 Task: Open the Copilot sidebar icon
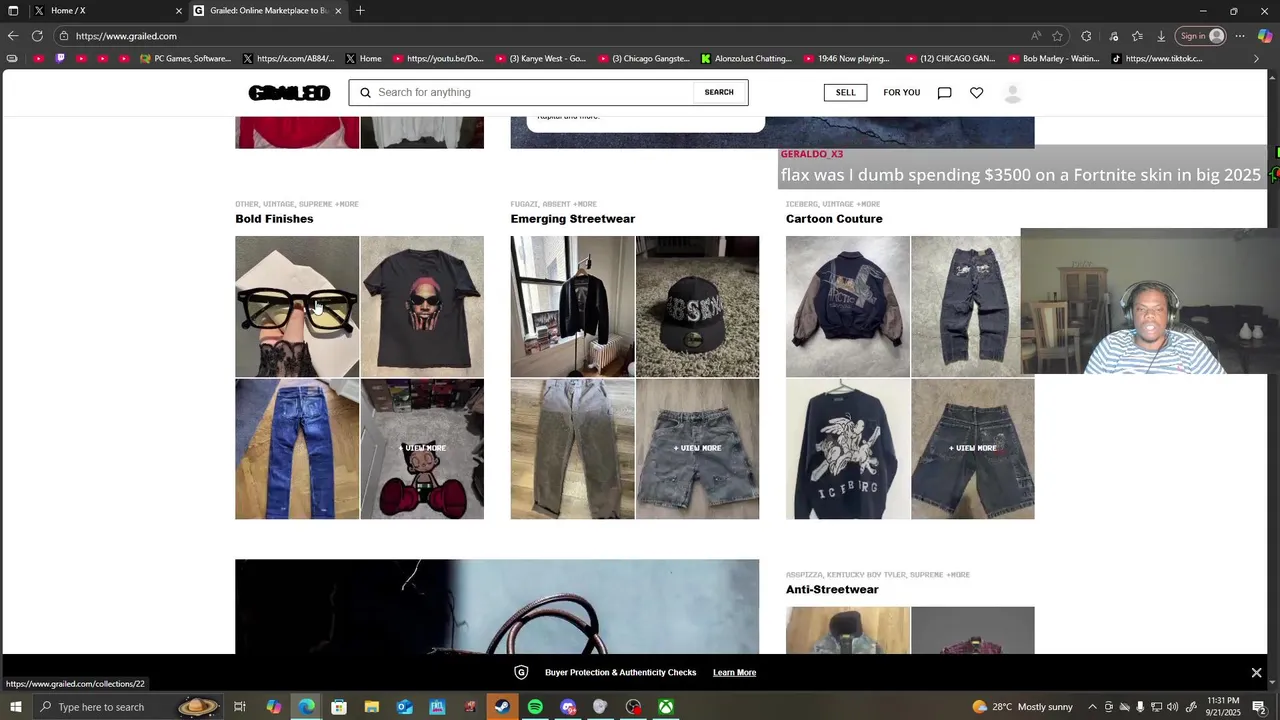(1265, 36)
